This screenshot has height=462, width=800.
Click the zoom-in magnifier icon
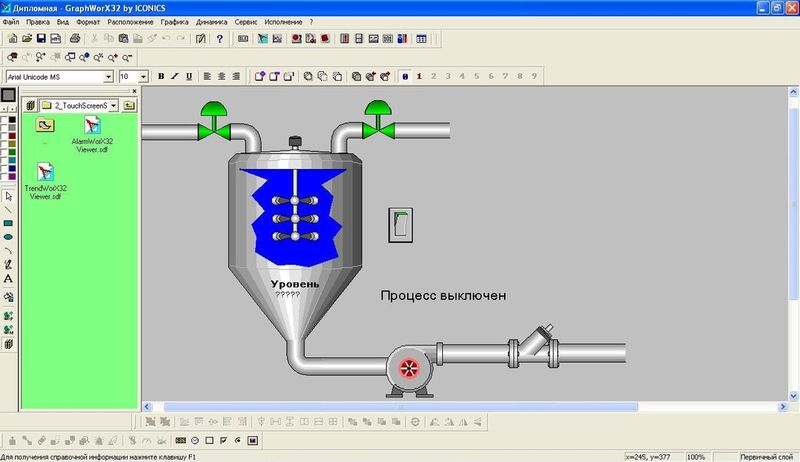click(x=112, y=57)
